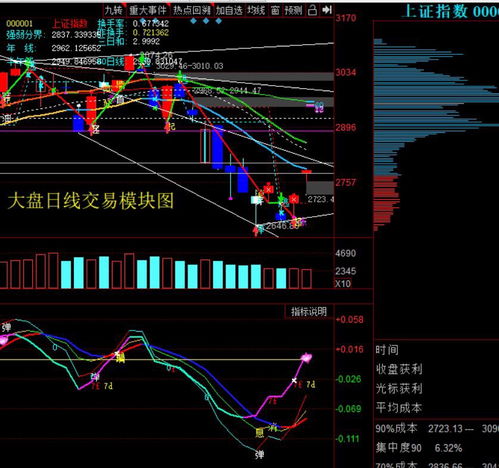This screenshot has width=499, height=468.
Task: Click the 平均成本 row in info panel
Action: pyautogui.click(x=399, y=407)
